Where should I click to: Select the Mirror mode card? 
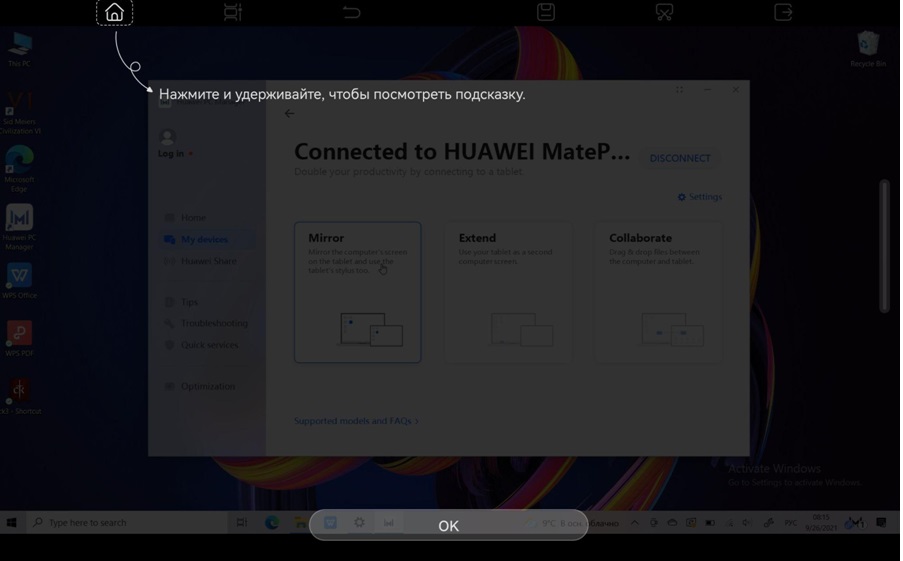click(357, 292)
